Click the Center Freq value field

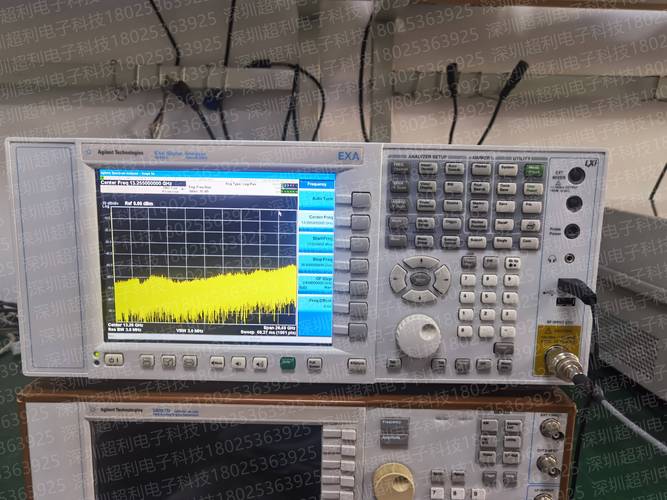click(x=143, y=183)
